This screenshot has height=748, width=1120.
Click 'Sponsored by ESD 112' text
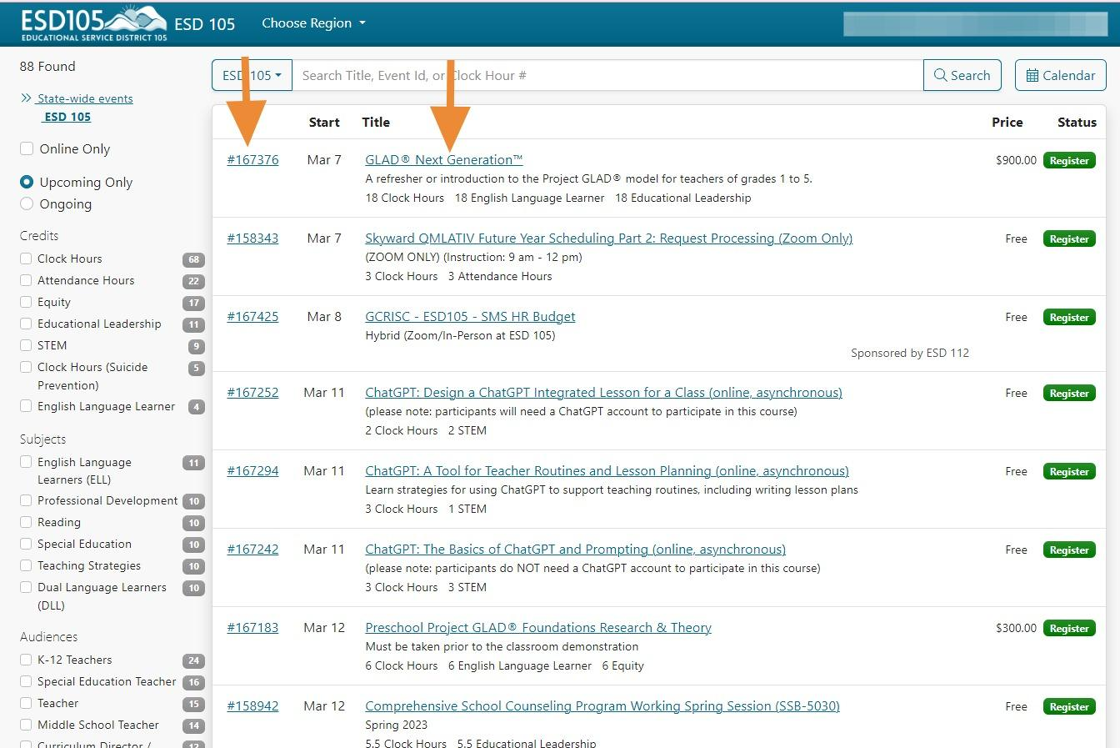point(910,353)
